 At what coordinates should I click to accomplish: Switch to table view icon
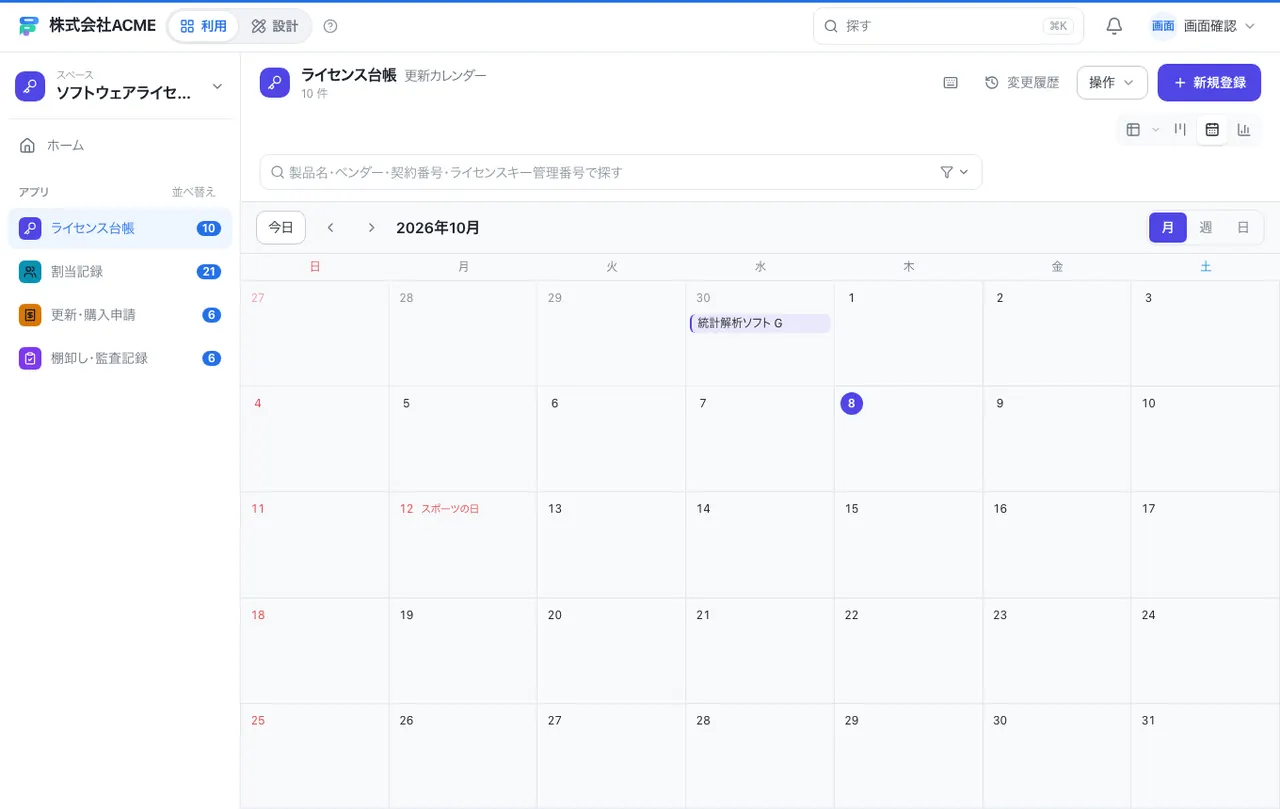[x=1133, y=129]
